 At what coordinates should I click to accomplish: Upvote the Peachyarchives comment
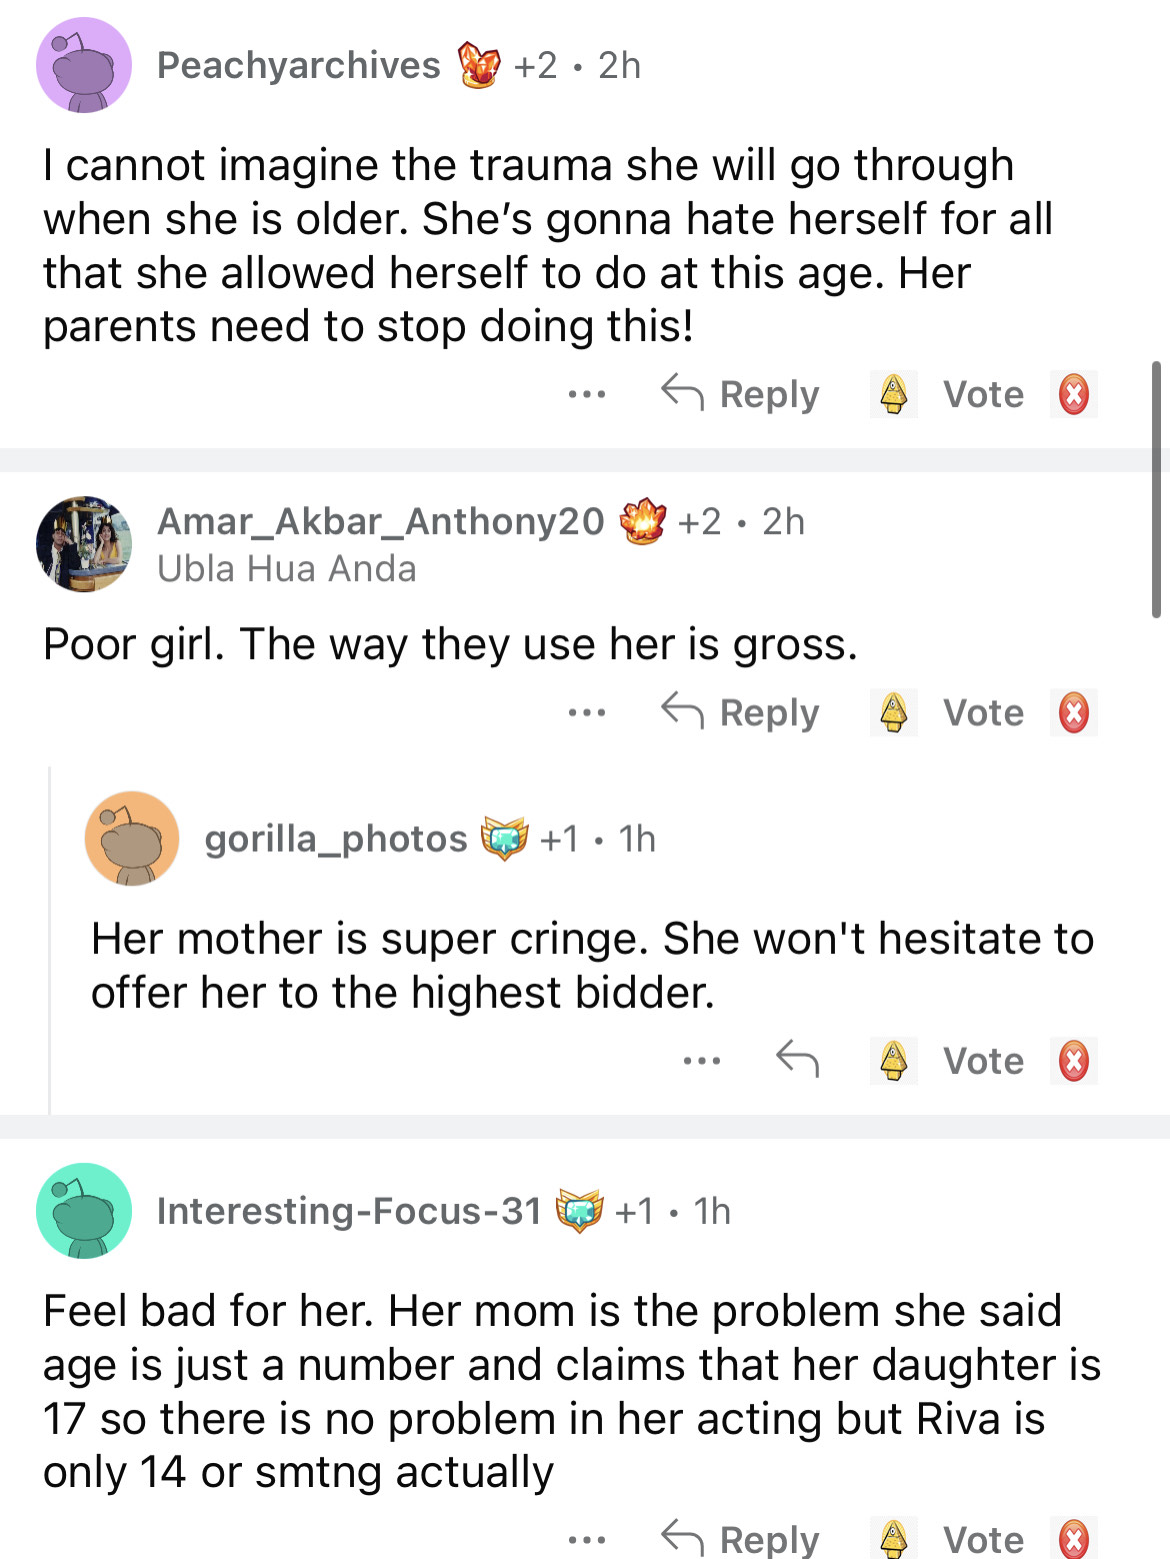coord(893,394)
